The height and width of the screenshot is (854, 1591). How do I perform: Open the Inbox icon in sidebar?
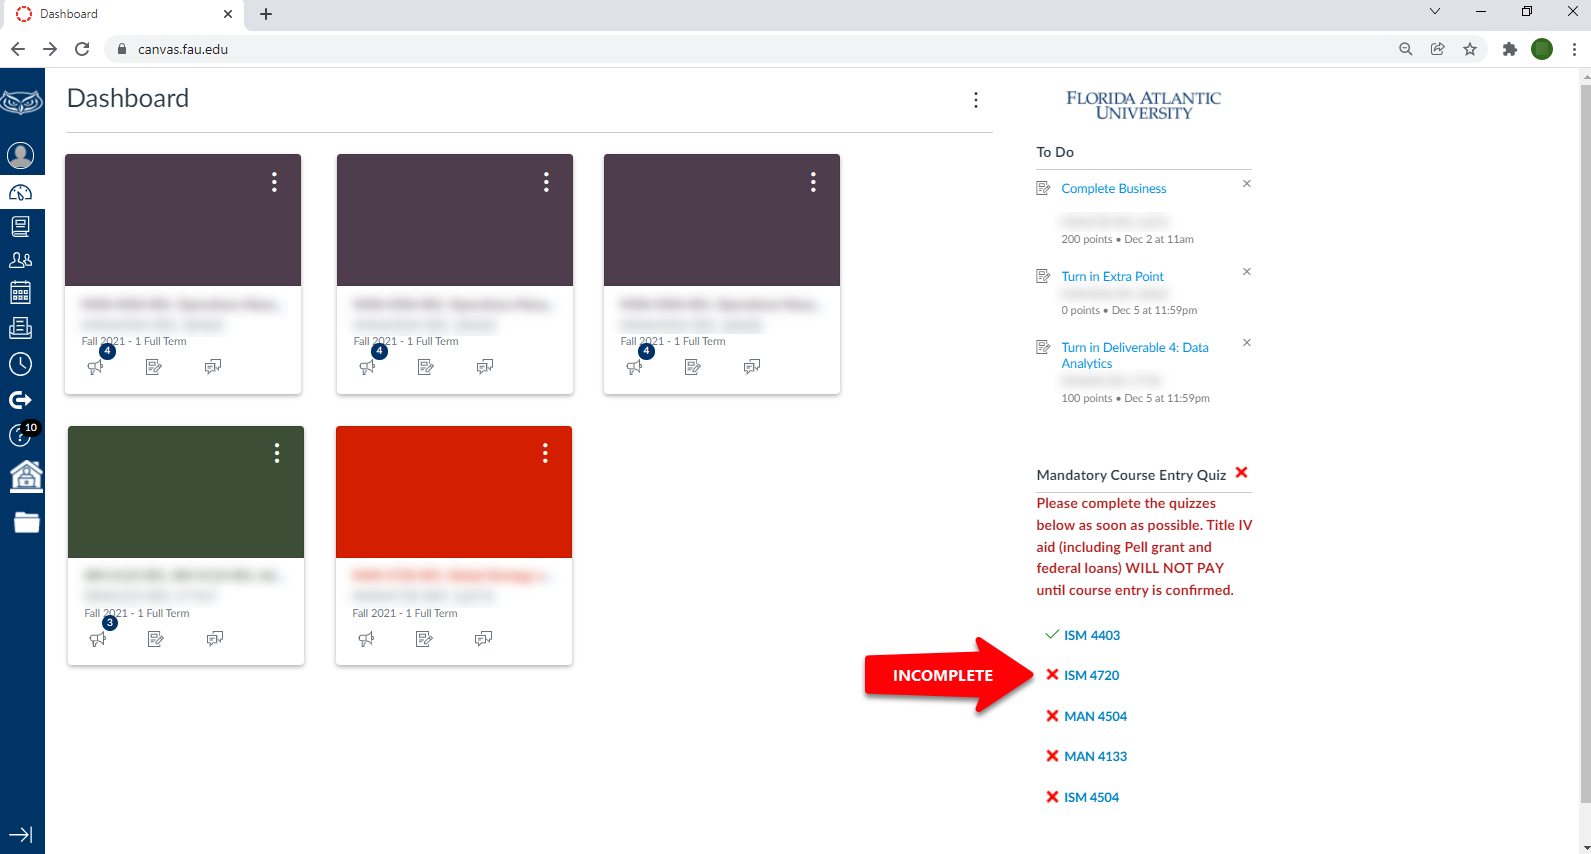[21, 328]
